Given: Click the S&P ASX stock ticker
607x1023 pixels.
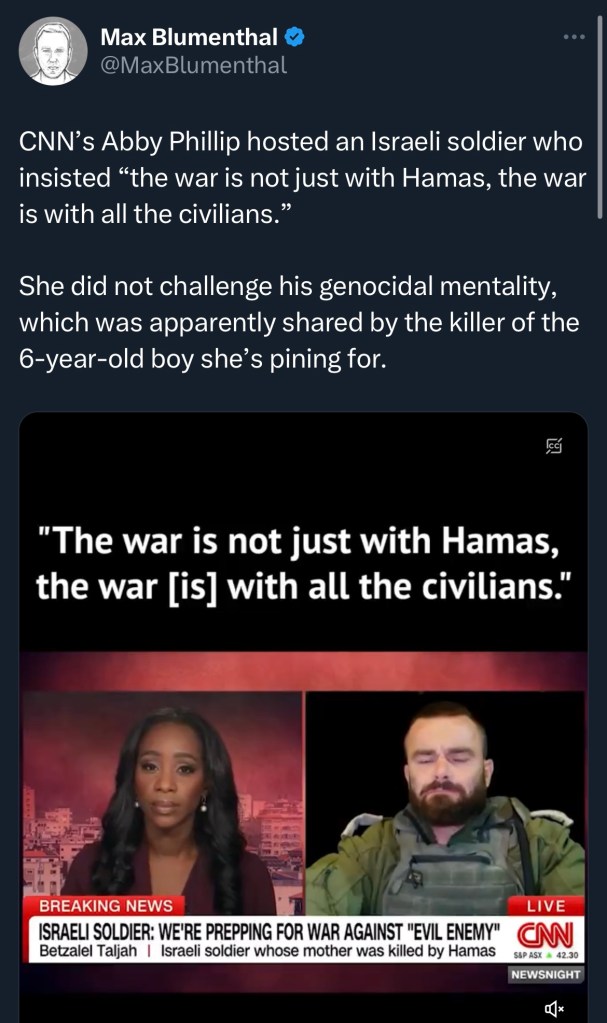Looking at the screenshot, I should [546, 955].
